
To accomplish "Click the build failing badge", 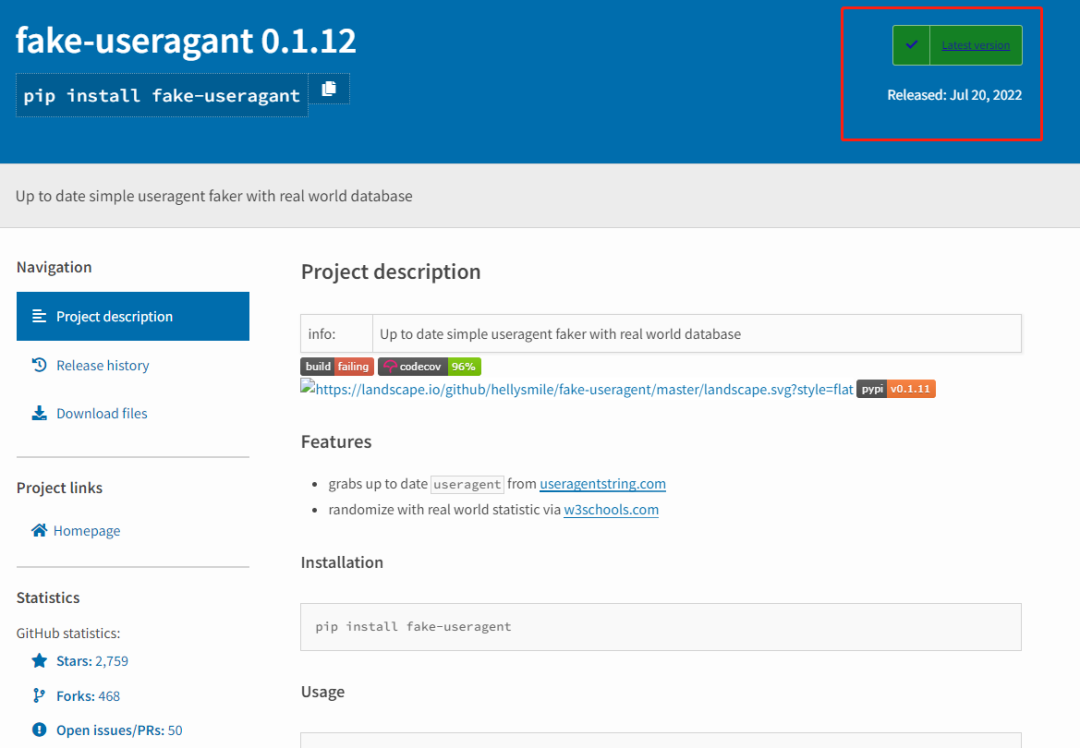I will click(x=338, y=366).
